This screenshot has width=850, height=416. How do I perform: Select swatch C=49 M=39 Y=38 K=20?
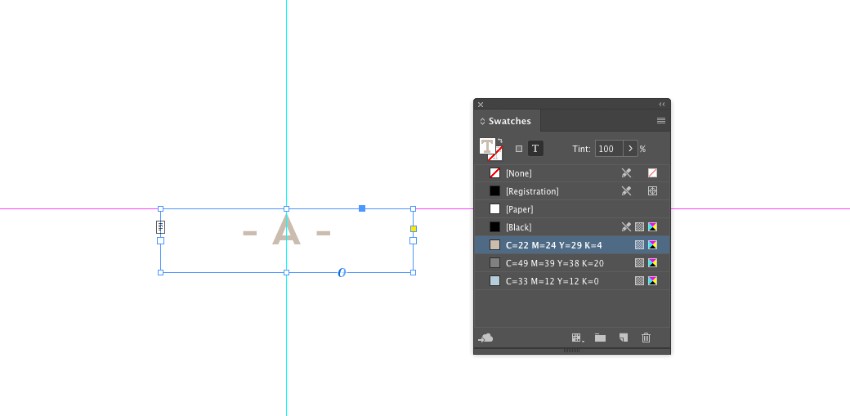click(571, 263)
